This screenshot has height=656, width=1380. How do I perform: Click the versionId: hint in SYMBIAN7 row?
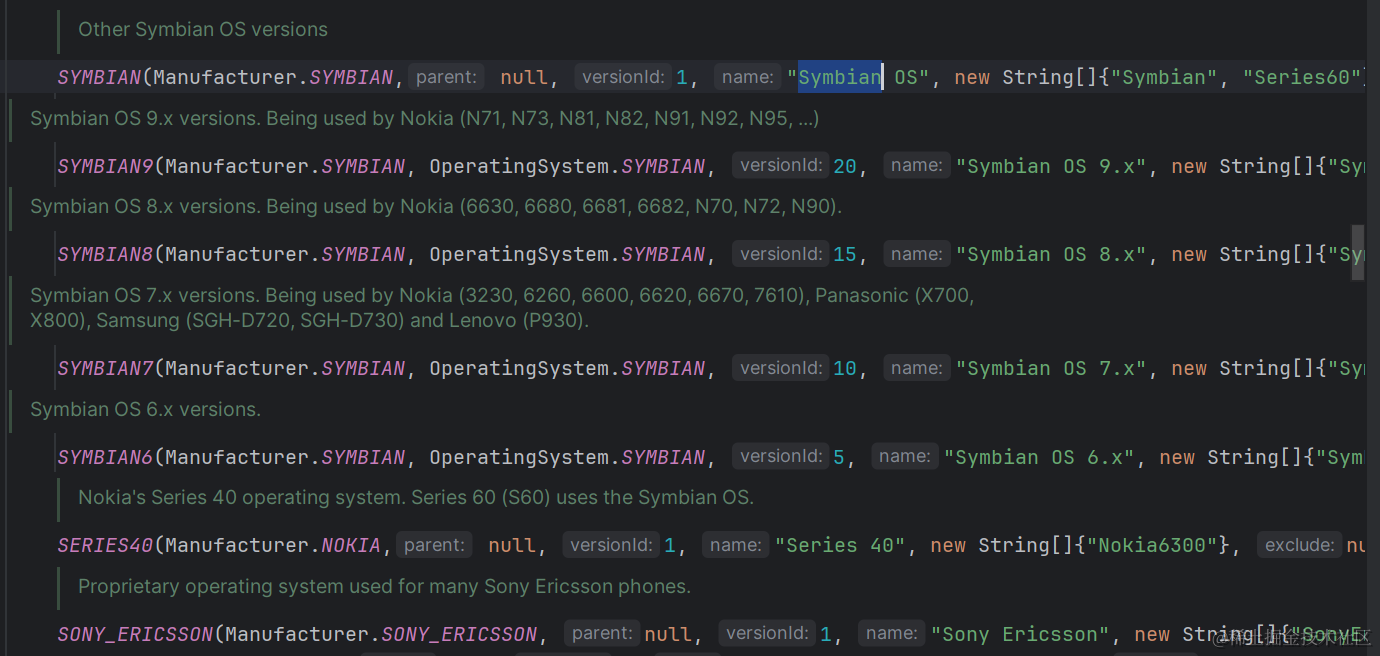(x=780, y=368)
